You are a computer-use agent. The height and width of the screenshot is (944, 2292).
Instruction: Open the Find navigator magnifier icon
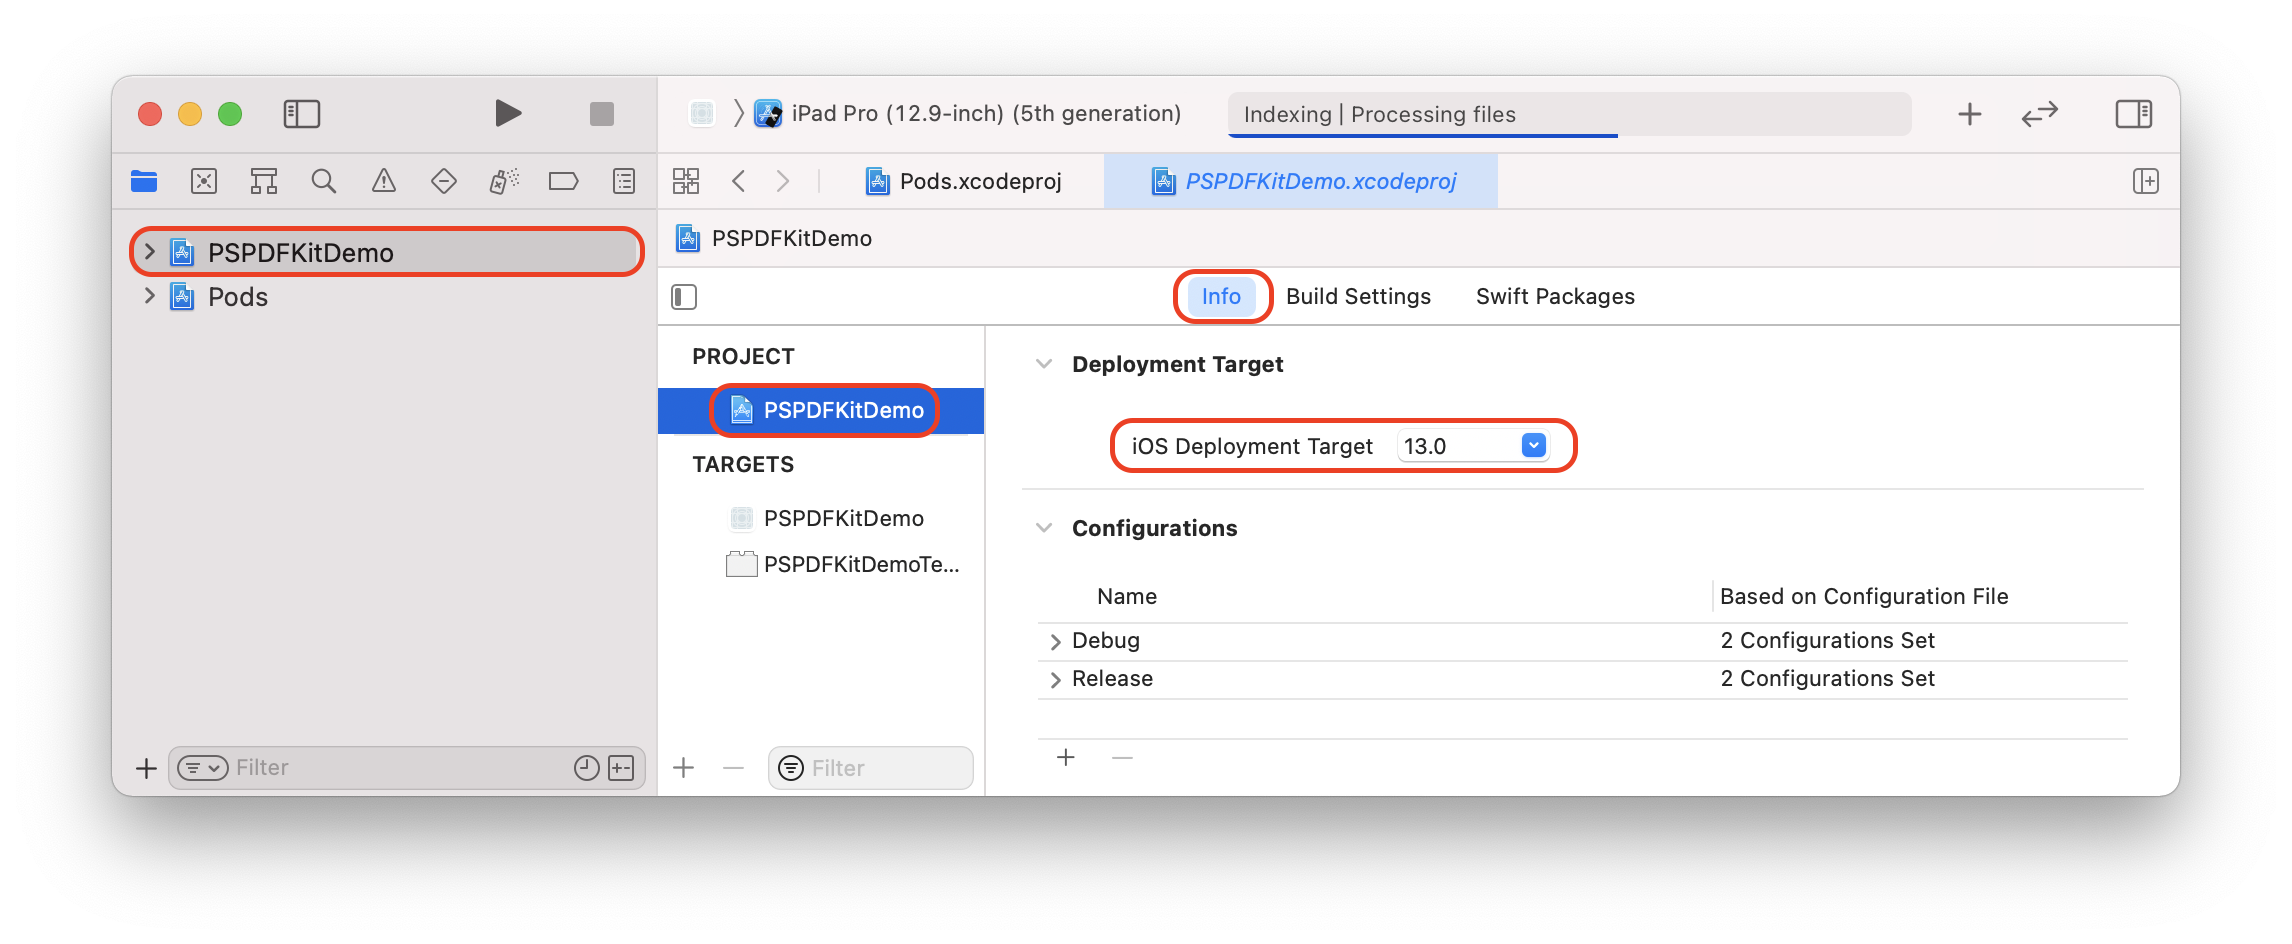click(x=323, y=181)
